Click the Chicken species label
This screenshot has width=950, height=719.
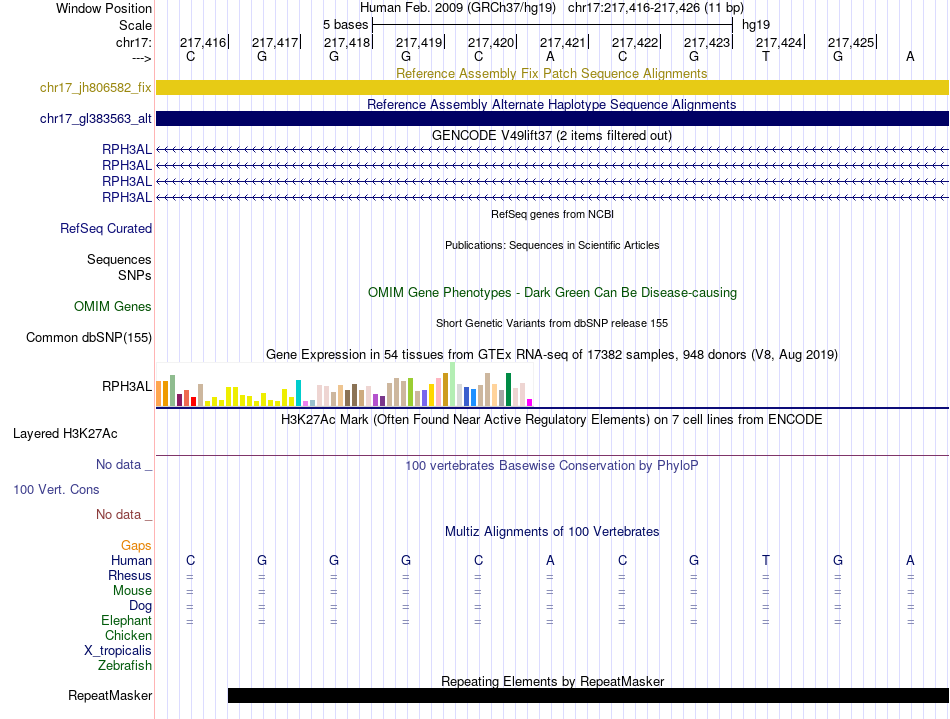128,635
